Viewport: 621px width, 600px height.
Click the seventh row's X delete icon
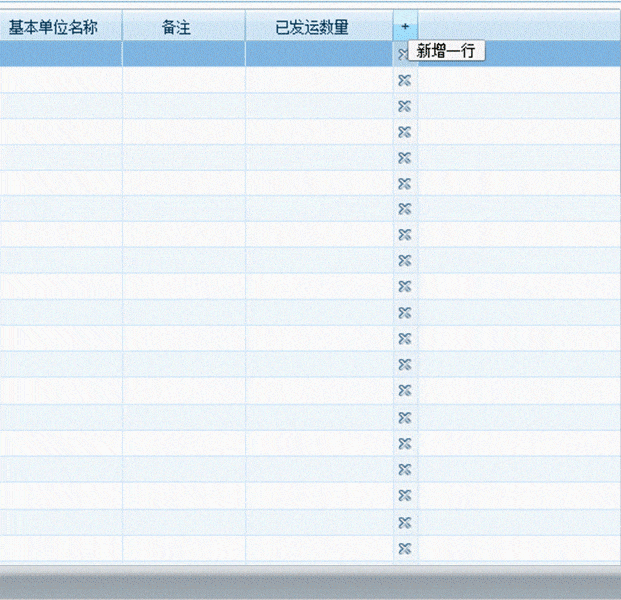404,209
